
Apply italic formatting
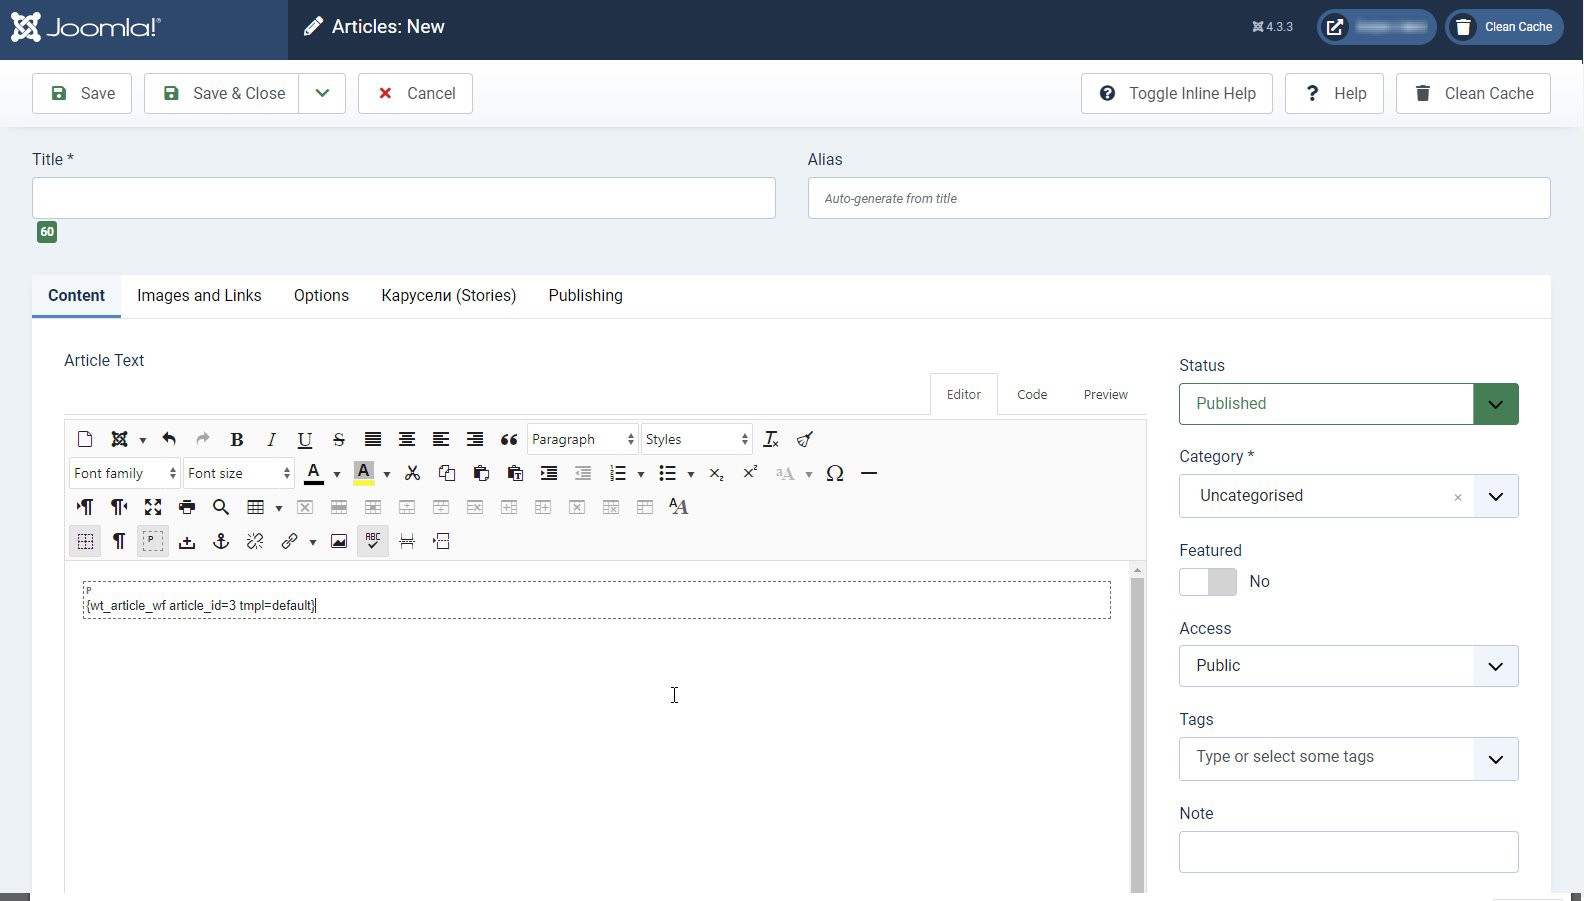click(271, 439)
